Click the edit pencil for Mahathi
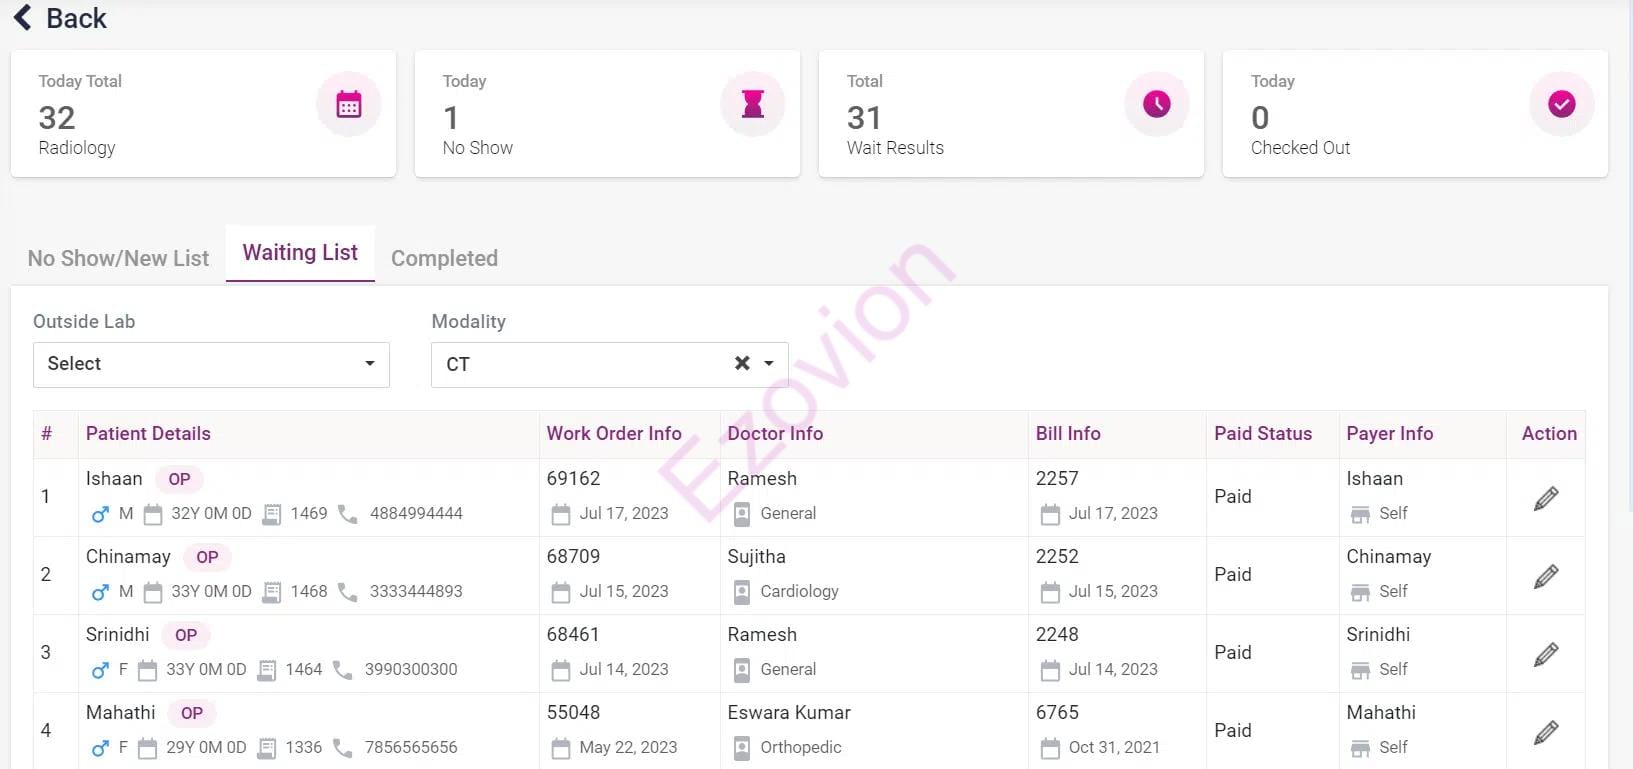1633x769 pixels. 1546,732
